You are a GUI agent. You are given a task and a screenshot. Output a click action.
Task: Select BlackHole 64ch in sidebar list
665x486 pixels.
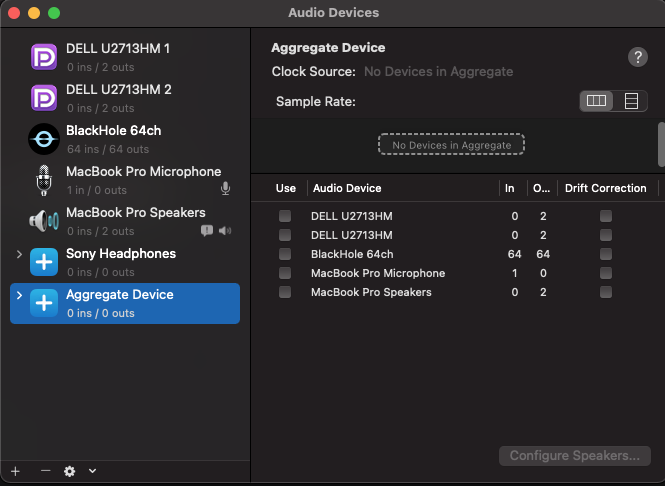(x=125, y=139)
